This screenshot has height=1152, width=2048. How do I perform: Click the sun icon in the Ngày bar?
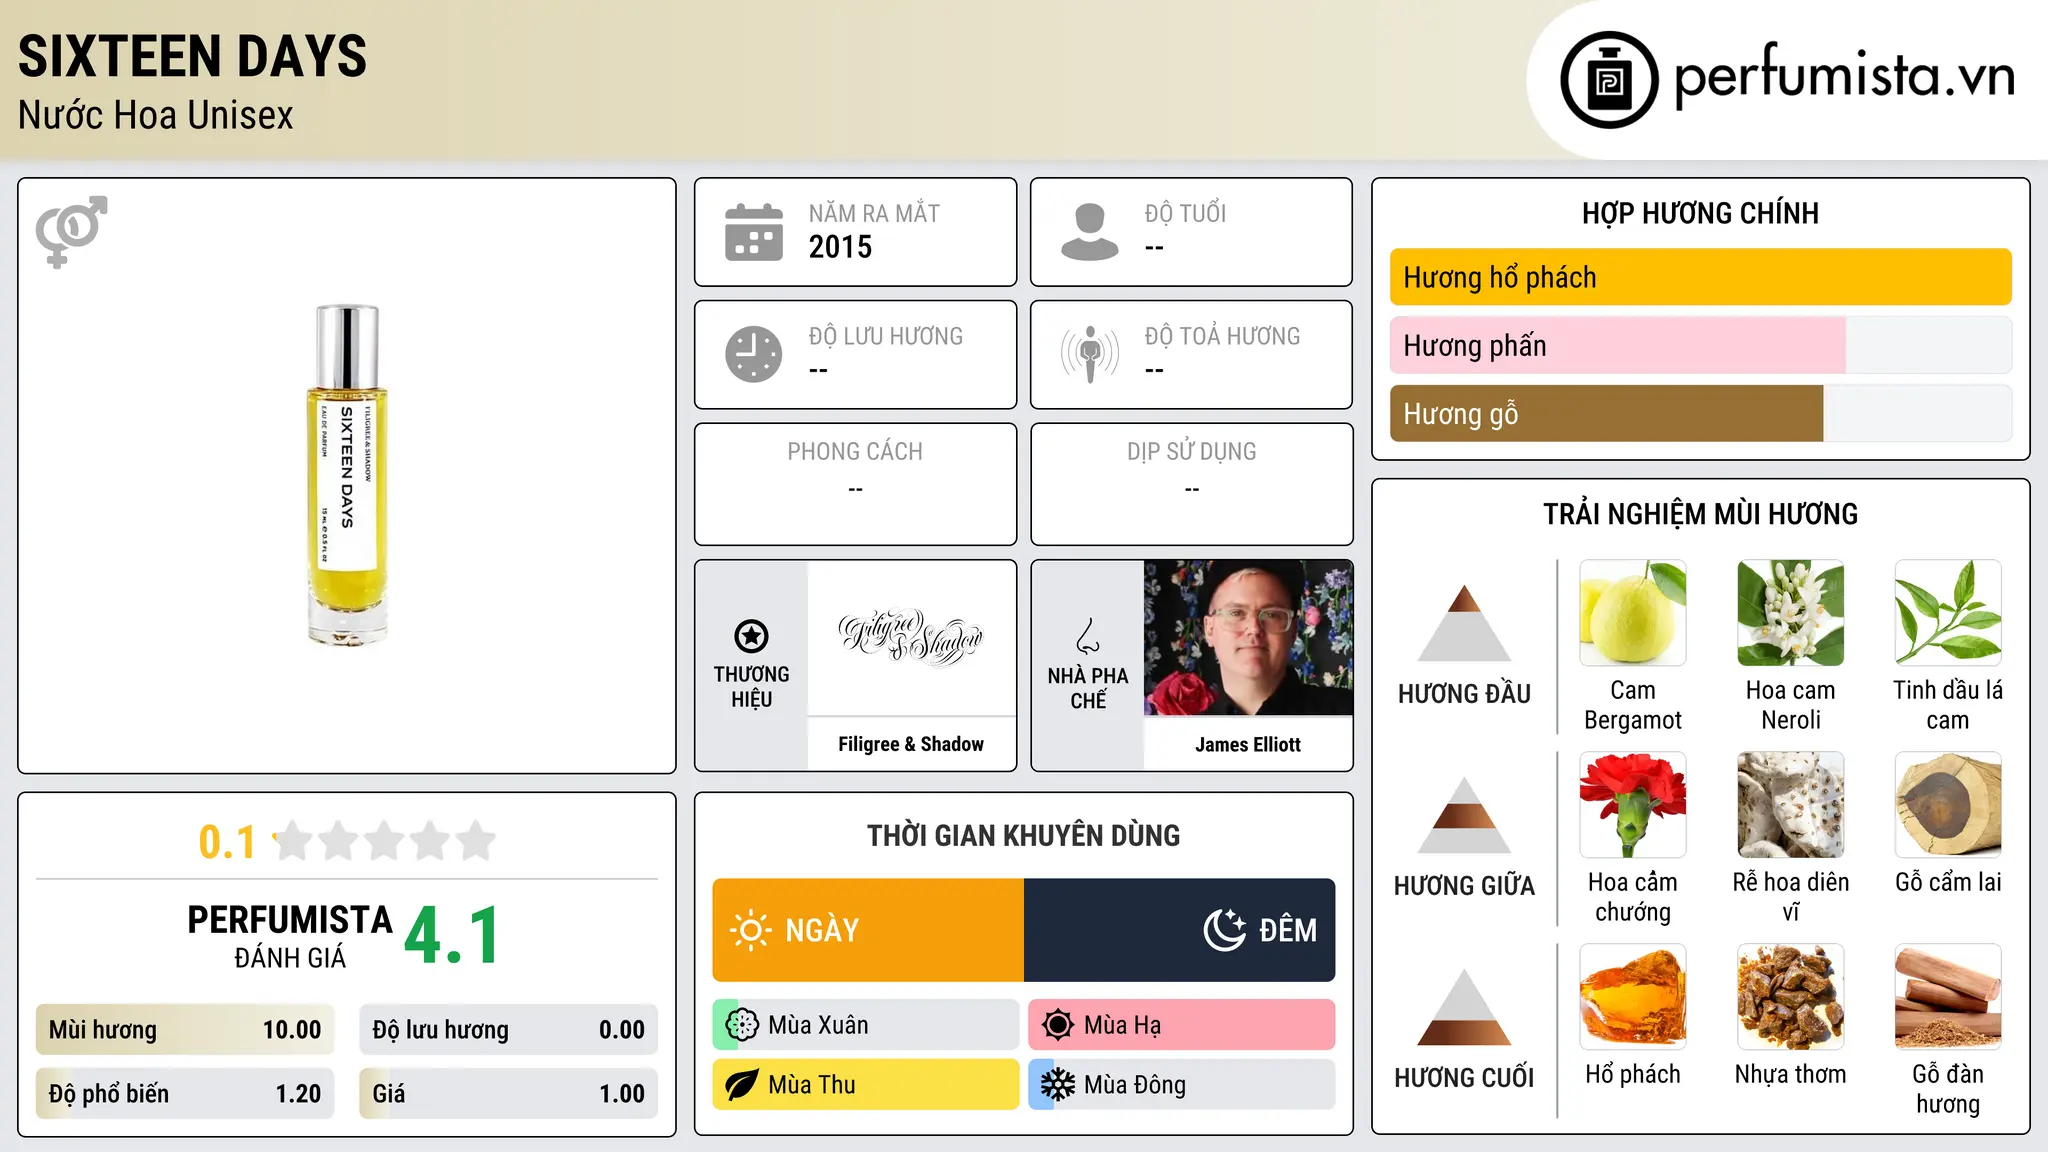pos(750,930)
